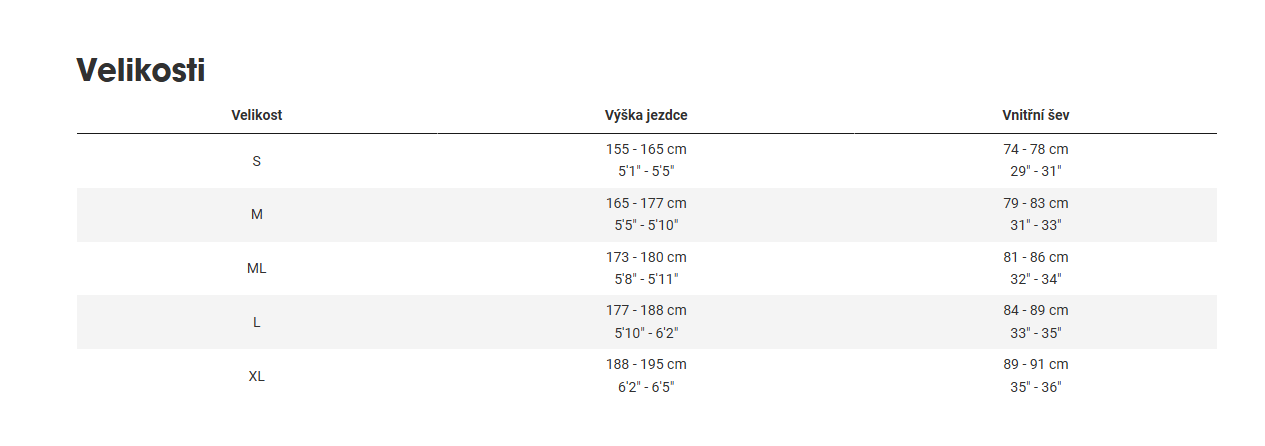The width and height of the screenshot is (1265, 446).
Task: Click rider height 188 - 195 cm
Action: click(x=646, y=364)
